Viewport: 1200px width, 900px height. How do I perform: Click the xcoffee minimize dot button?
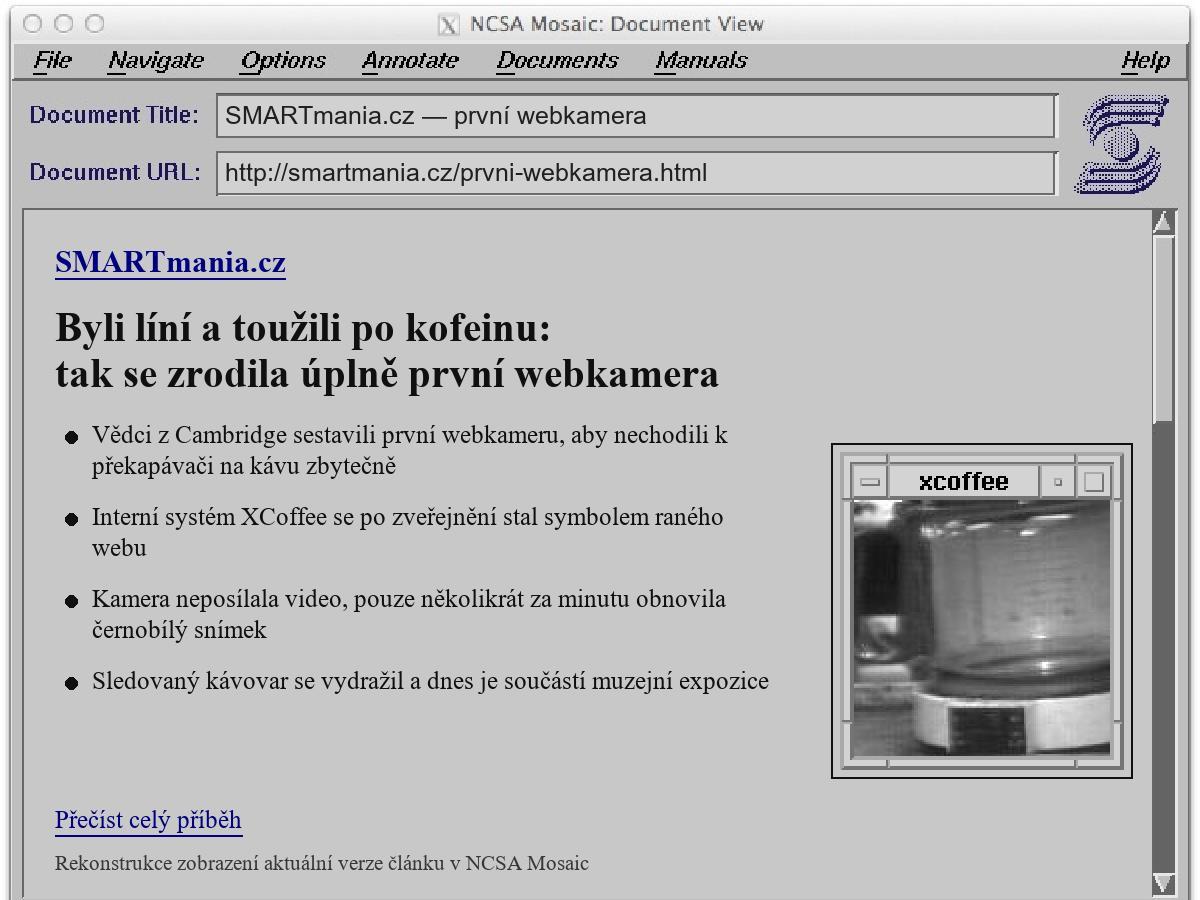click(1058, 482)
